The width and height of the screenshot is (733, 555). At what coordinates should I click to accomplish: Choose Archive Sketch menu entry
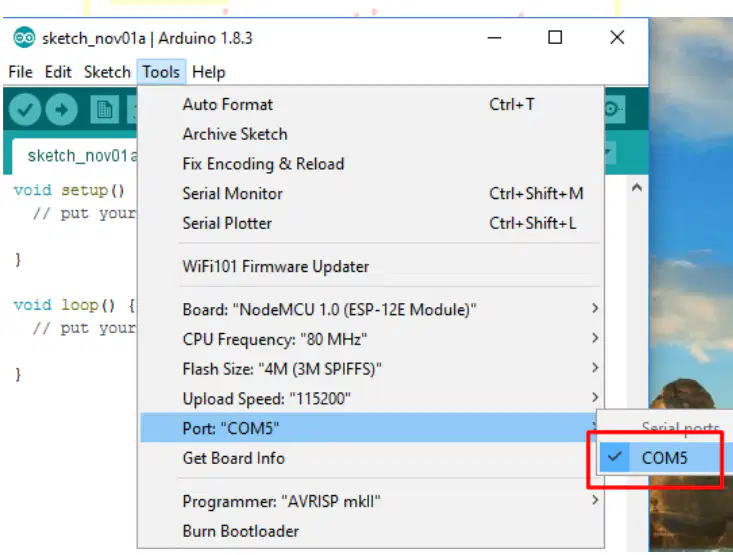[372, 134]
